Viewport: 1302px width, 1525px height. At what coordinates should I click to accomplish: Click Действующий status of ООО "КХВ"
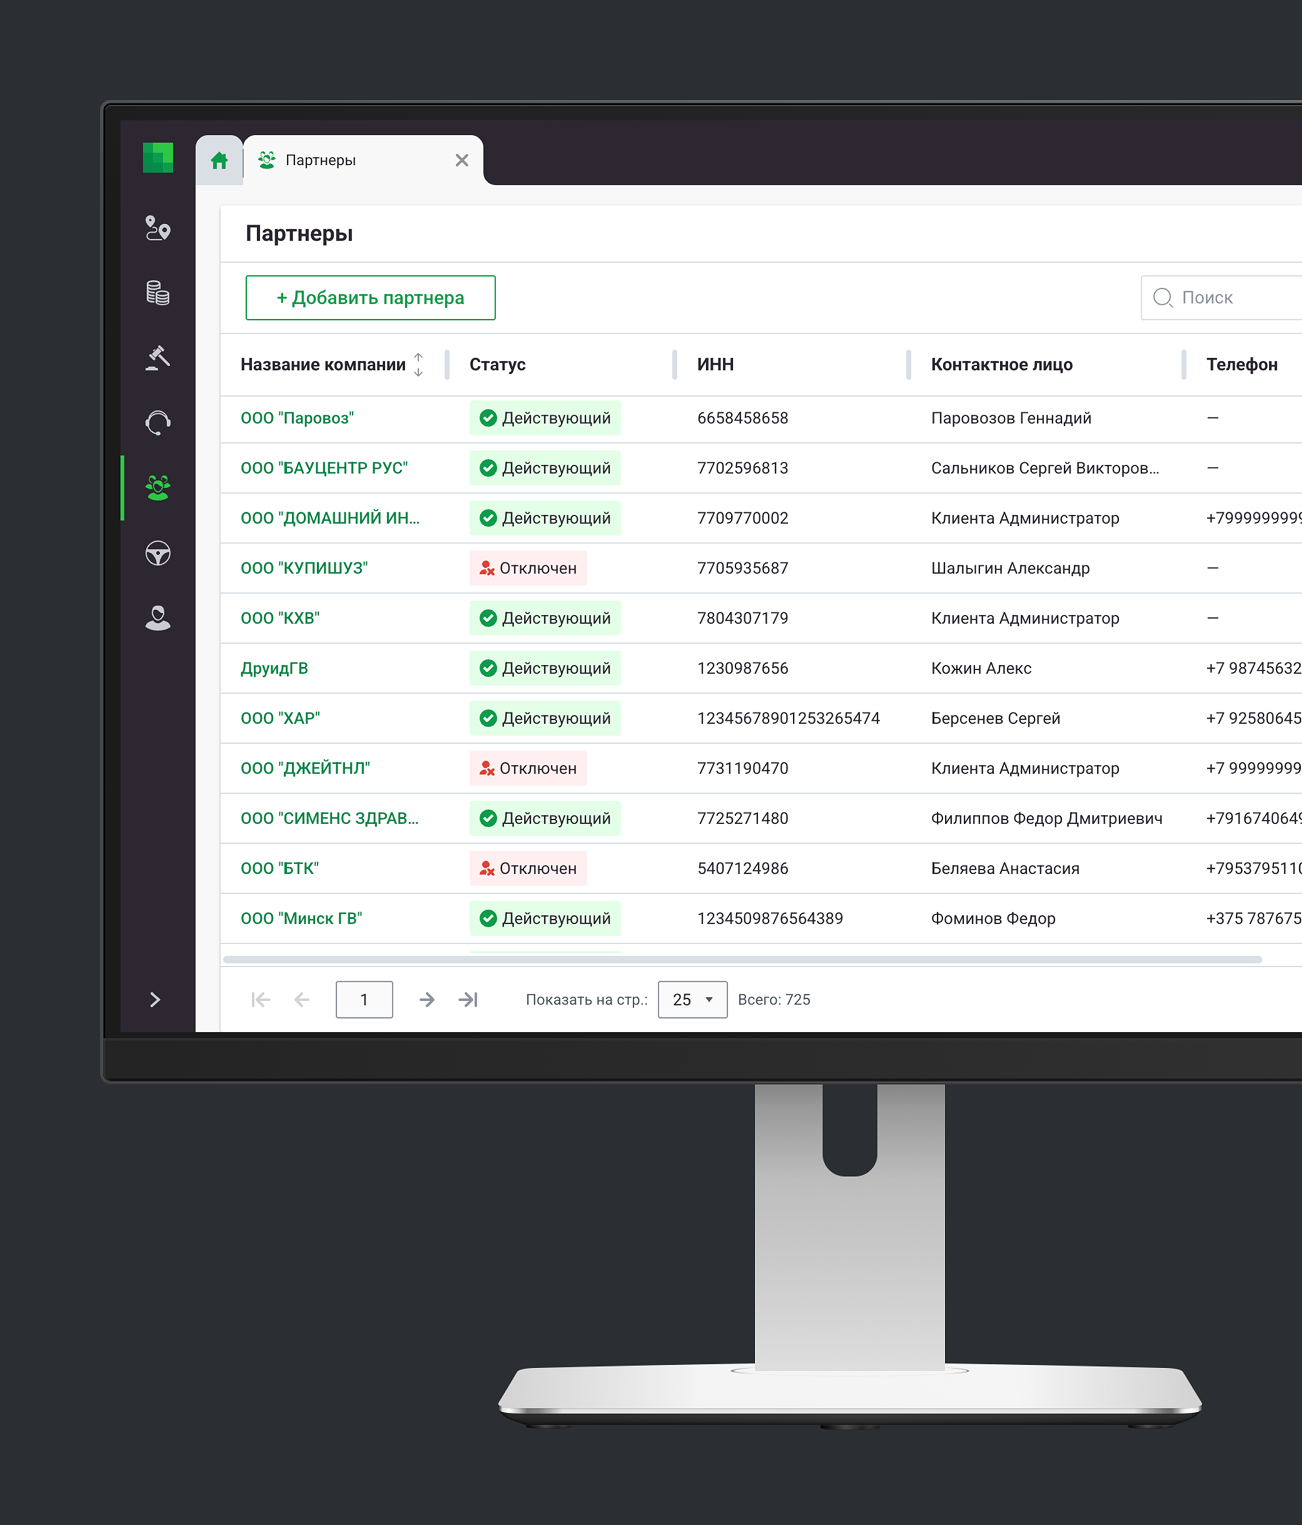click(x=545, y=618)
